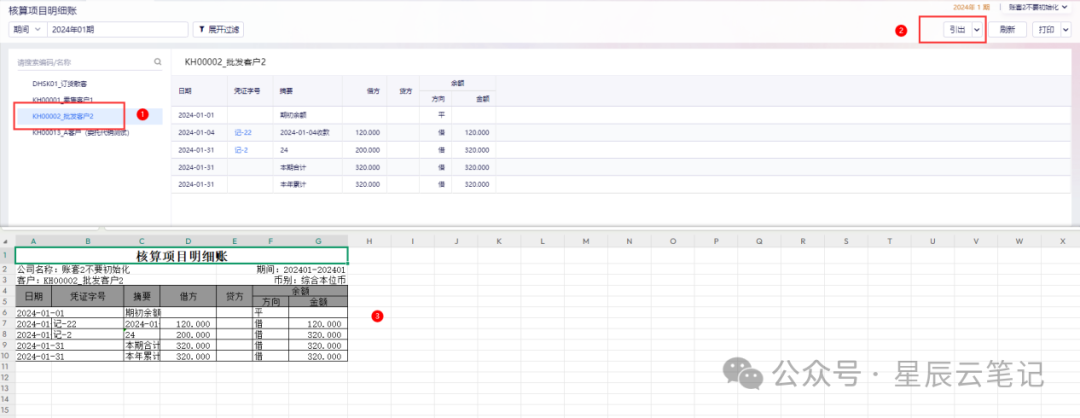Open voucher link 记-22
This screenshot has height=418, width=1080.
click(242, 132)
